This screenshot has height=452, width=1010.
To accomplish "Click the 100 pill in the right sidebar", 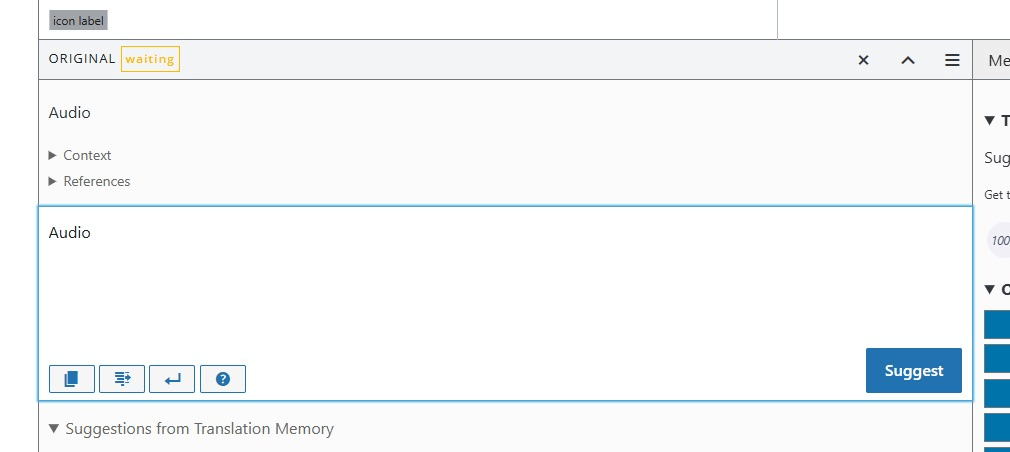I will 999,241.
